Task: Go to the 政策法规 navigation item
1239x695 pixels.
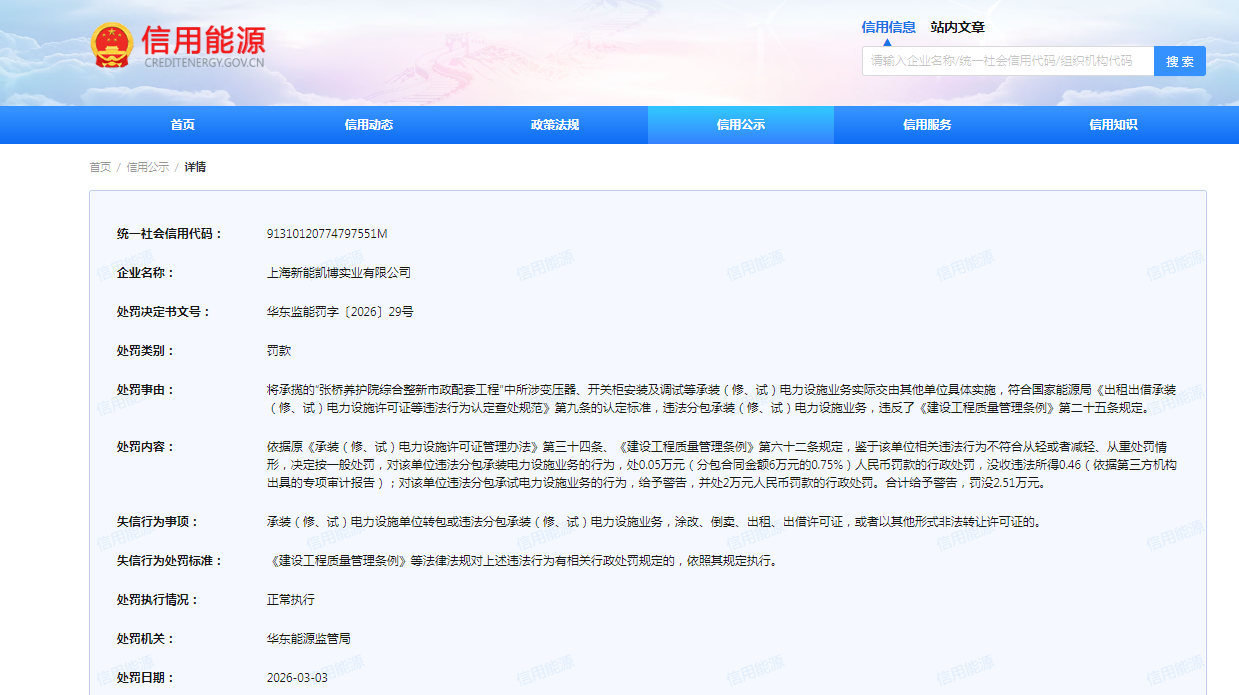Action: click(555, 125)
